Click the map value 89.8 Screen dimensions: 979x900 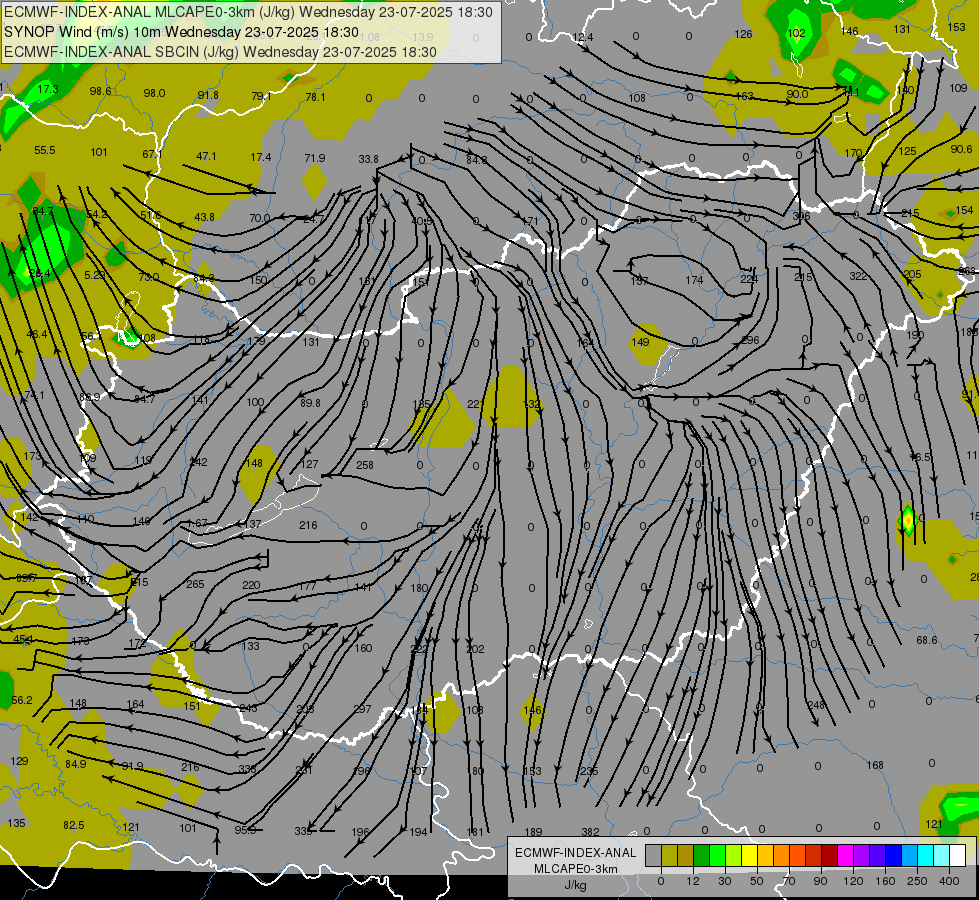tap(310, 403)
